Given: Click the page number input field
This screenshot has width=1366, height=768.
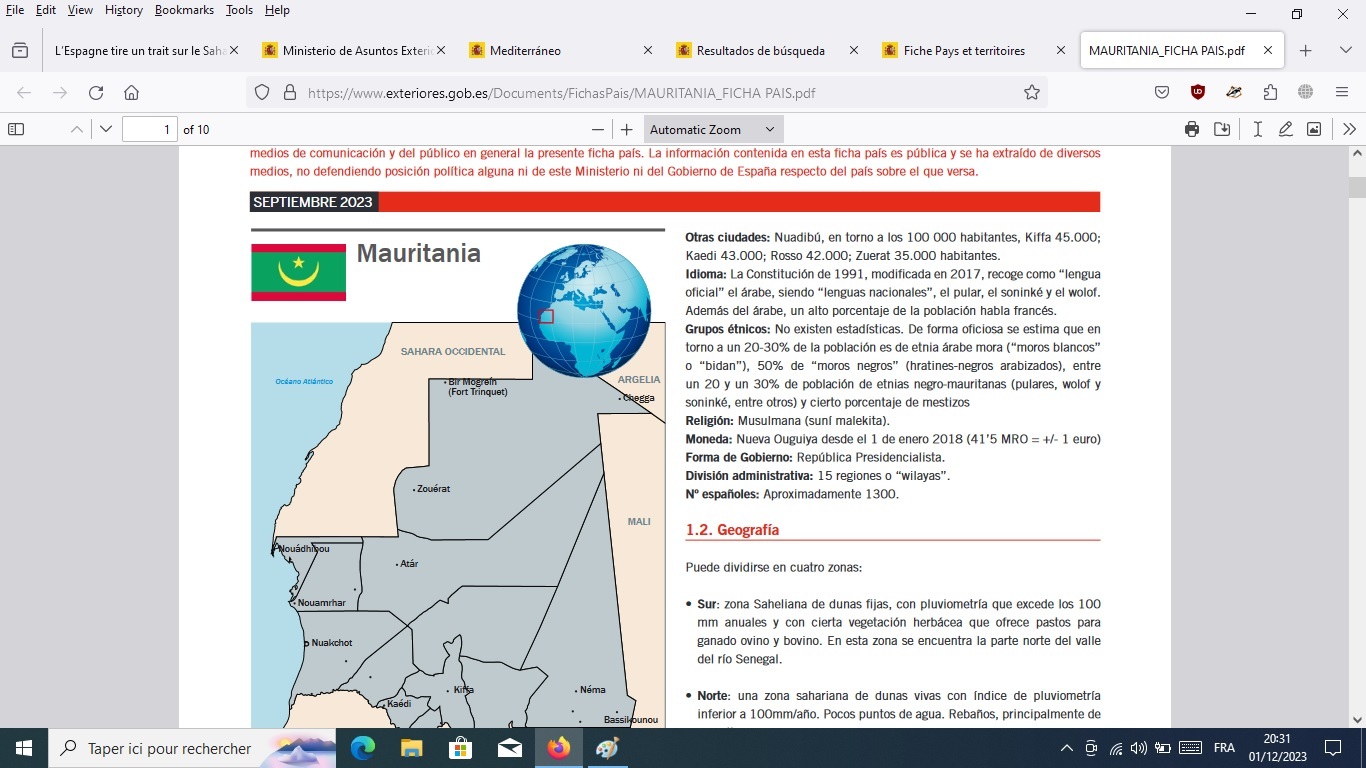Looking at the screenshot, I should pyautogui.click(x=150, y=129).
